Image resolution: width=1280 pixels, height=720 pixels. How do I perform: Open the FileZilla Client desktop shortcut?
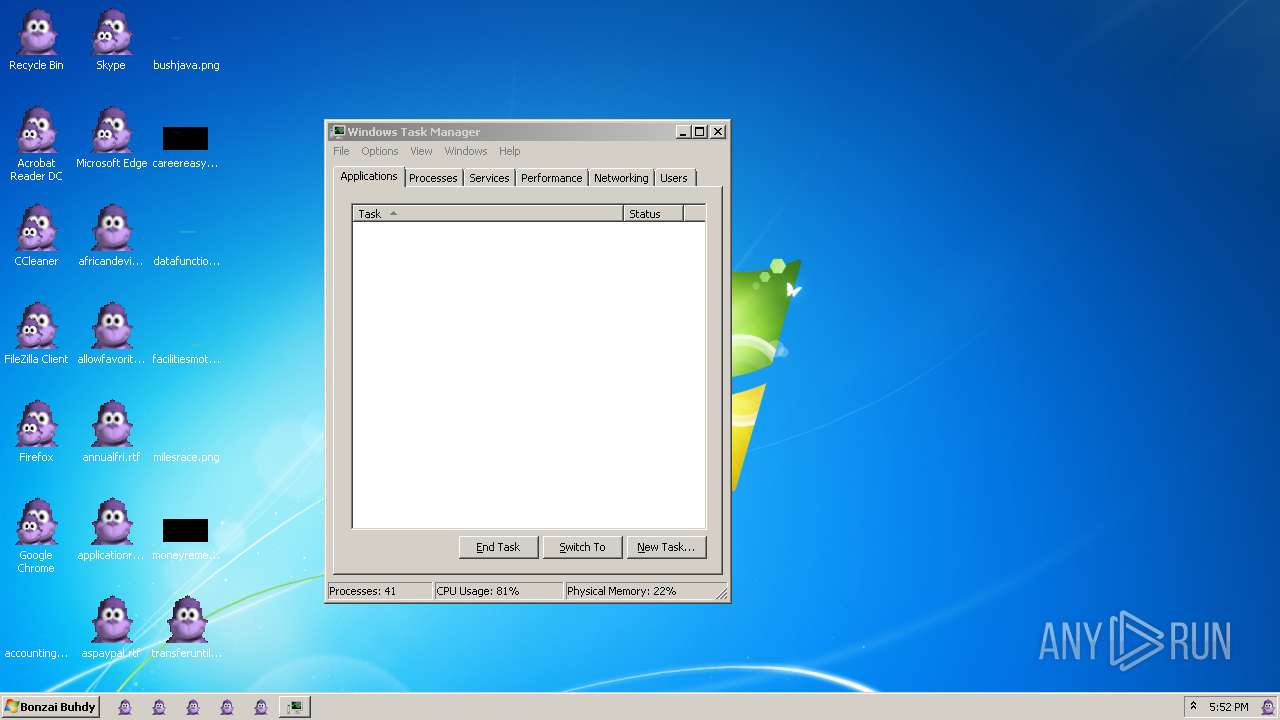point(36,334)
